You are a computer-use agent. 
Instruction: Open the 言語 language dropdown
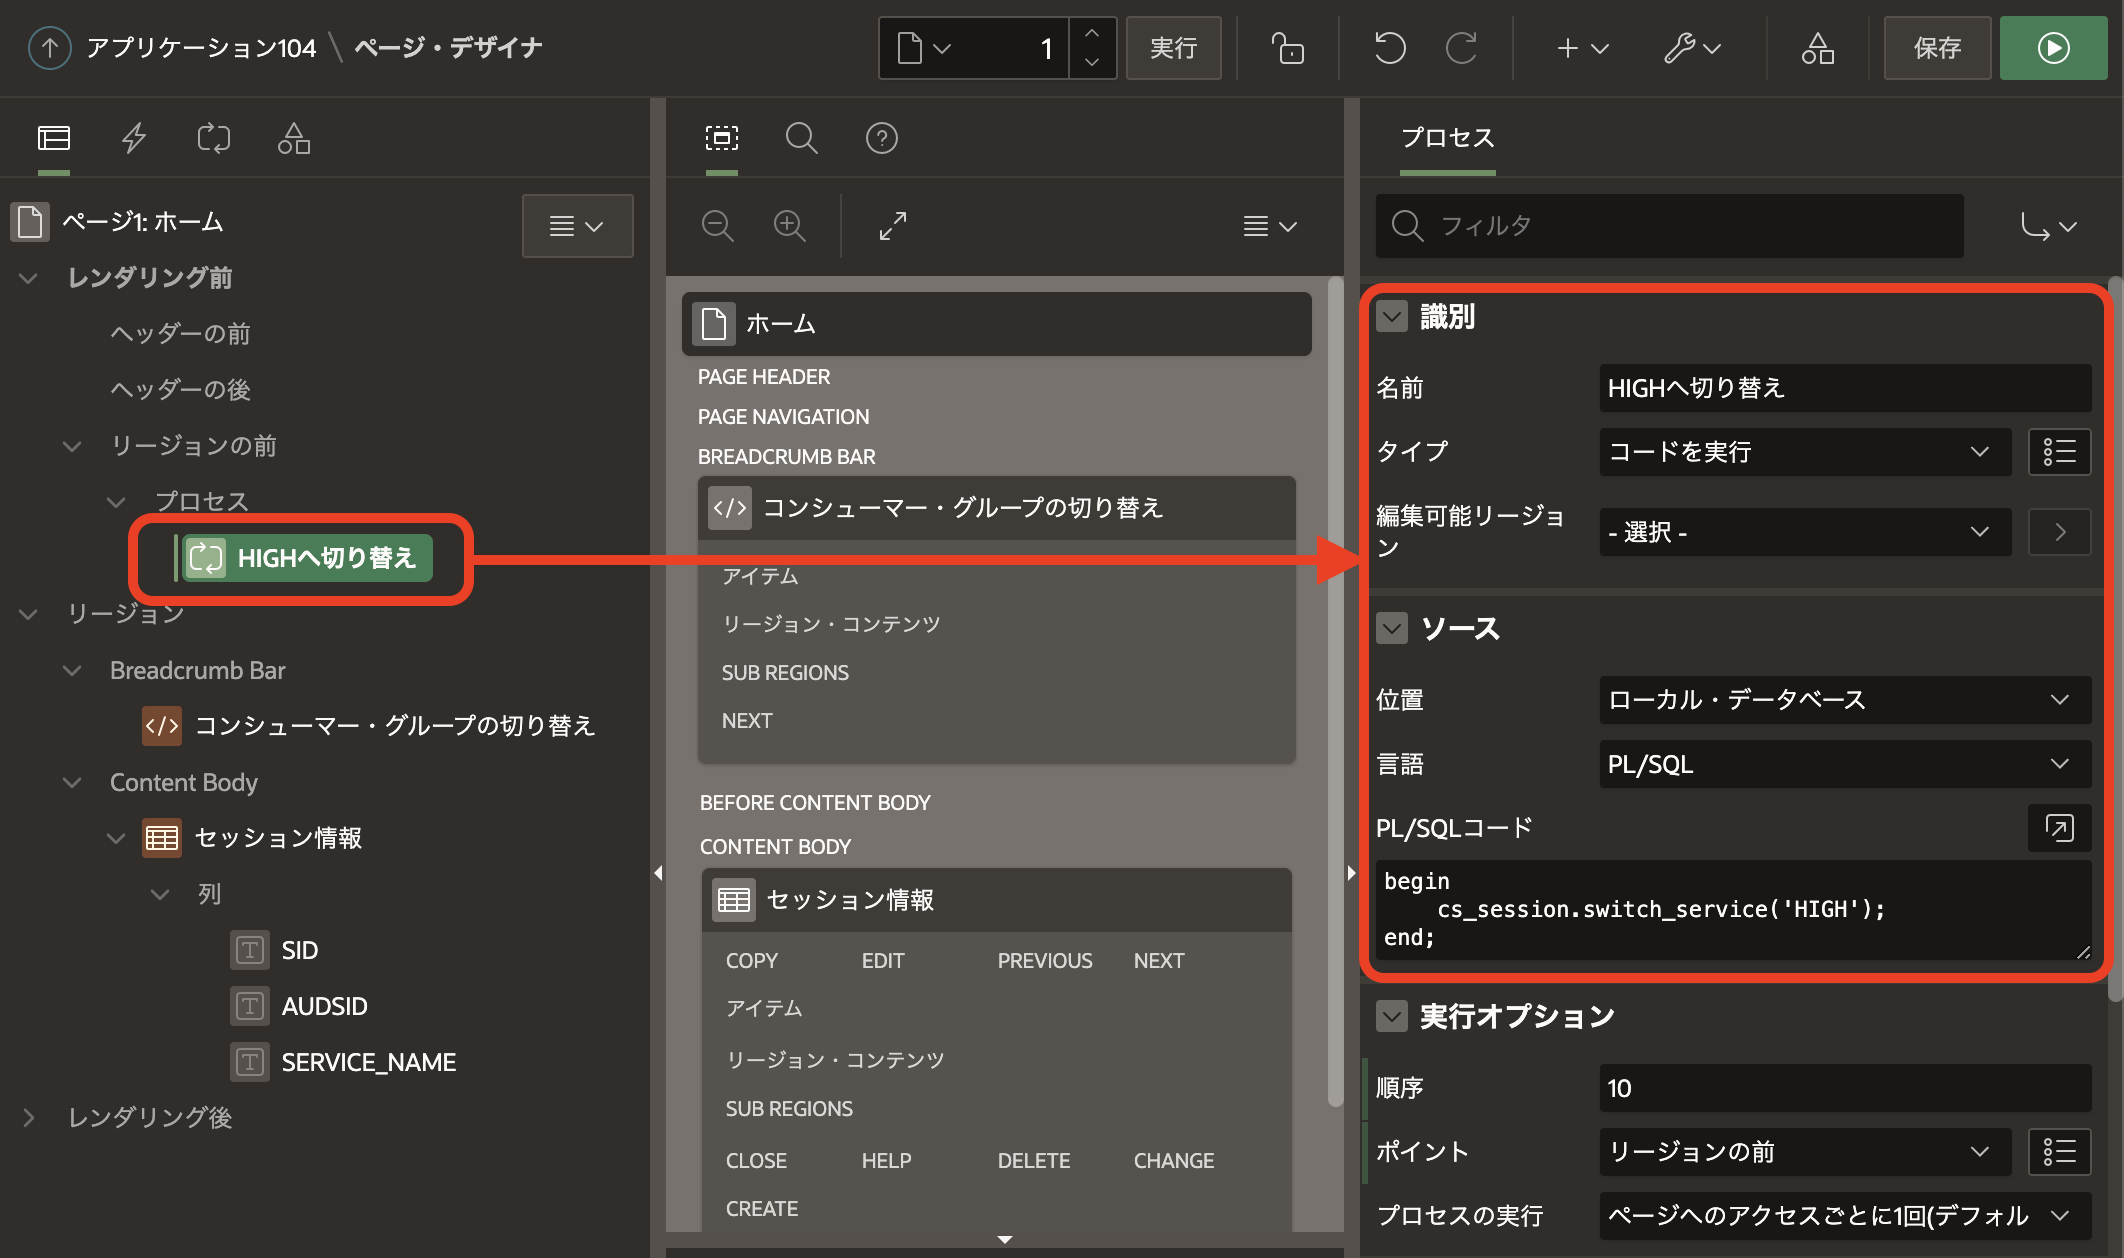tap(1845, 764)
